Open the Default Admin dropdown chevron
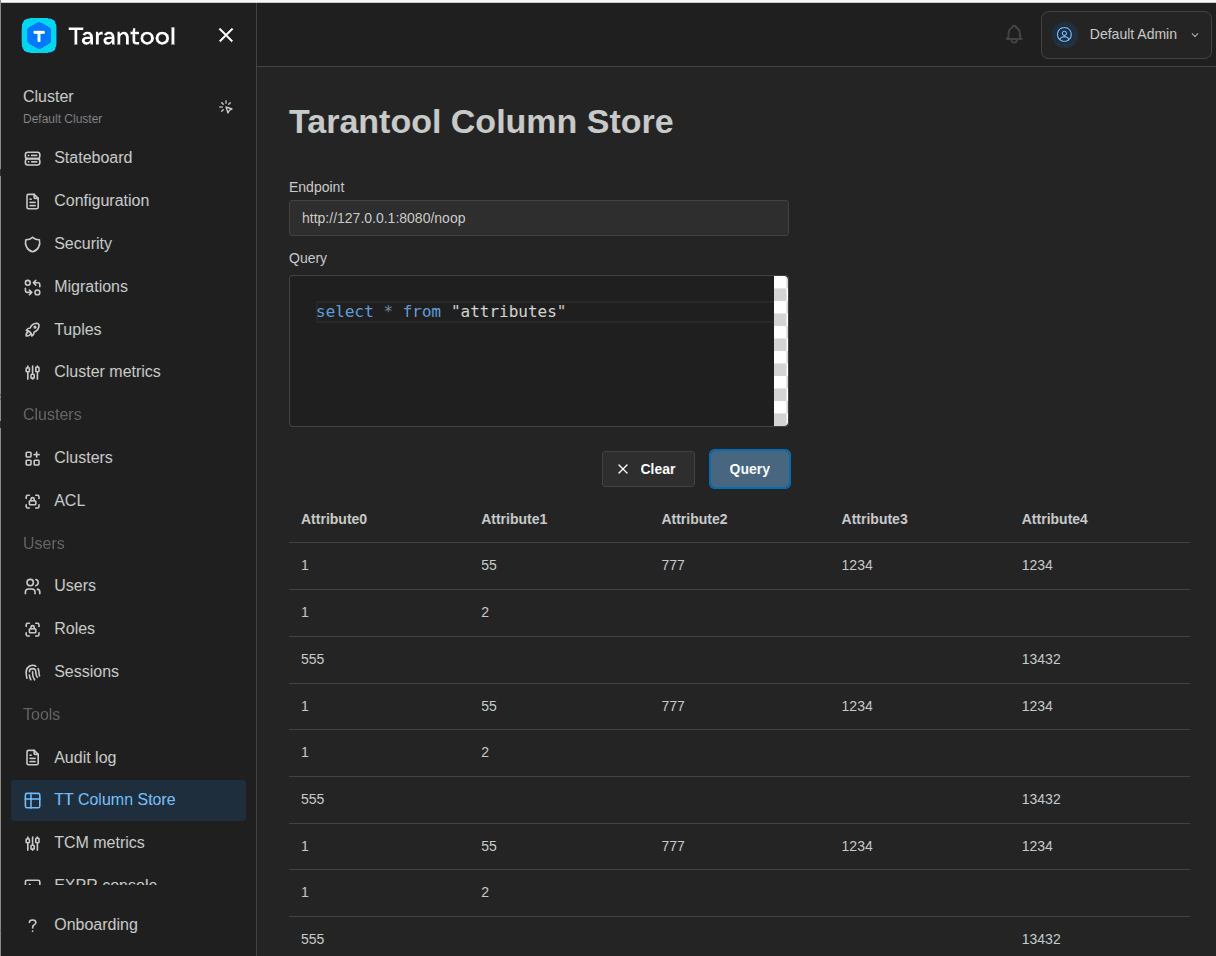 [1194, 35]
